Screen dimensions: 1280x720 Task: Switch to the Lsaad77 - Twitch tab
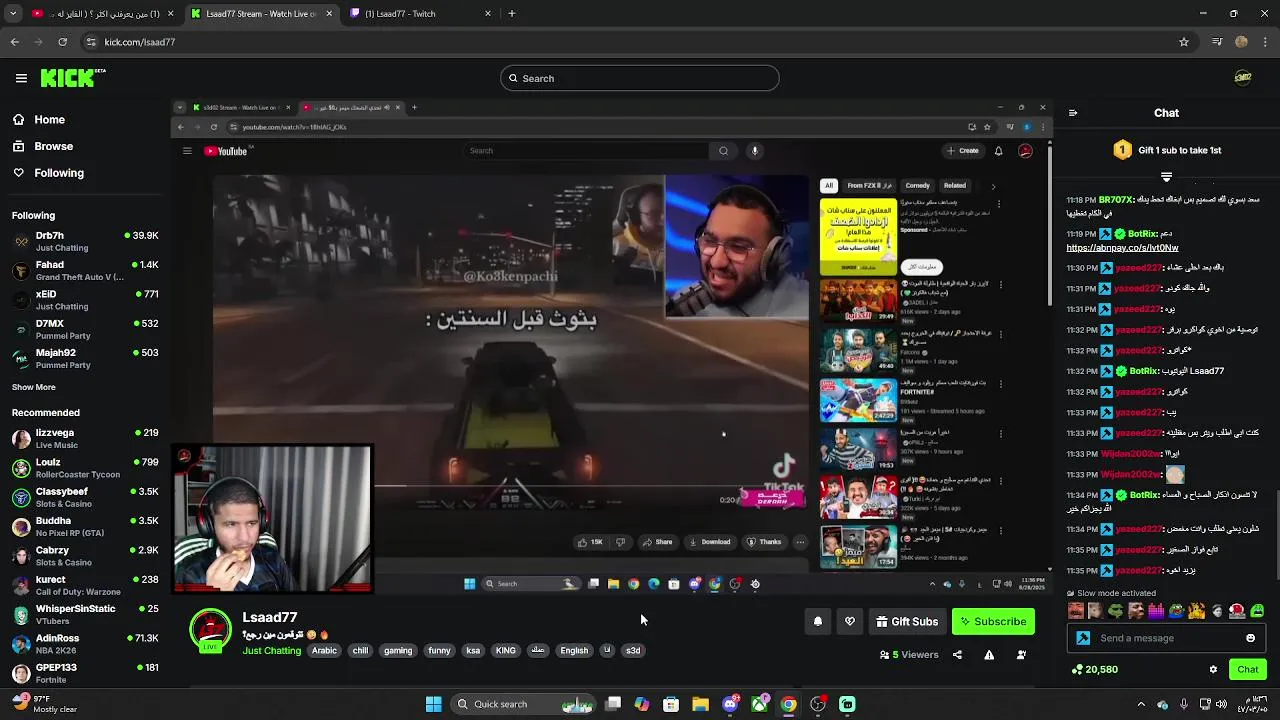point(420,14)
